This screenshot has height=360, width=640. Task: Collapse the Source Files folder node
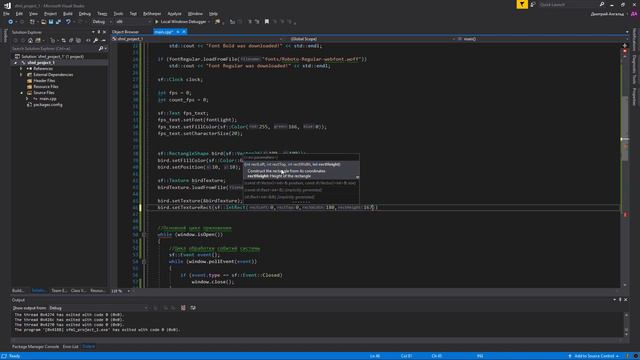(x=21, y=93)
